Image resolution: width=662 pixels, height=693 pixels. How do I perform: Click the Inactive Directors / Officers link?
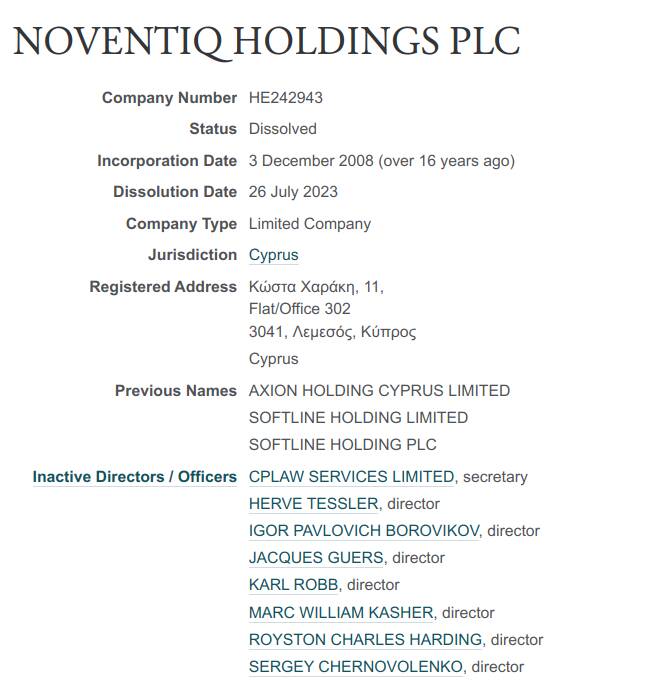coord(134,477)
